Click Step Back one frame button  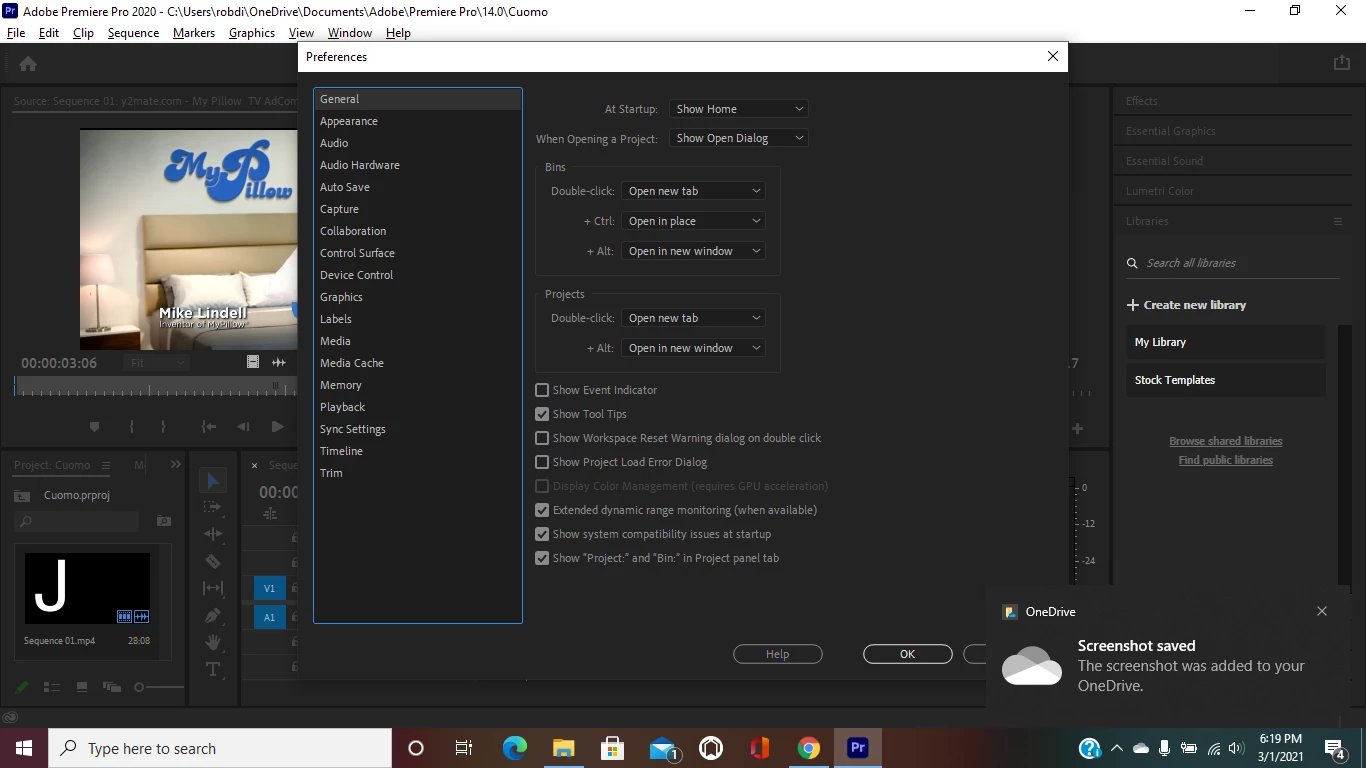click(x=243, y=427)
